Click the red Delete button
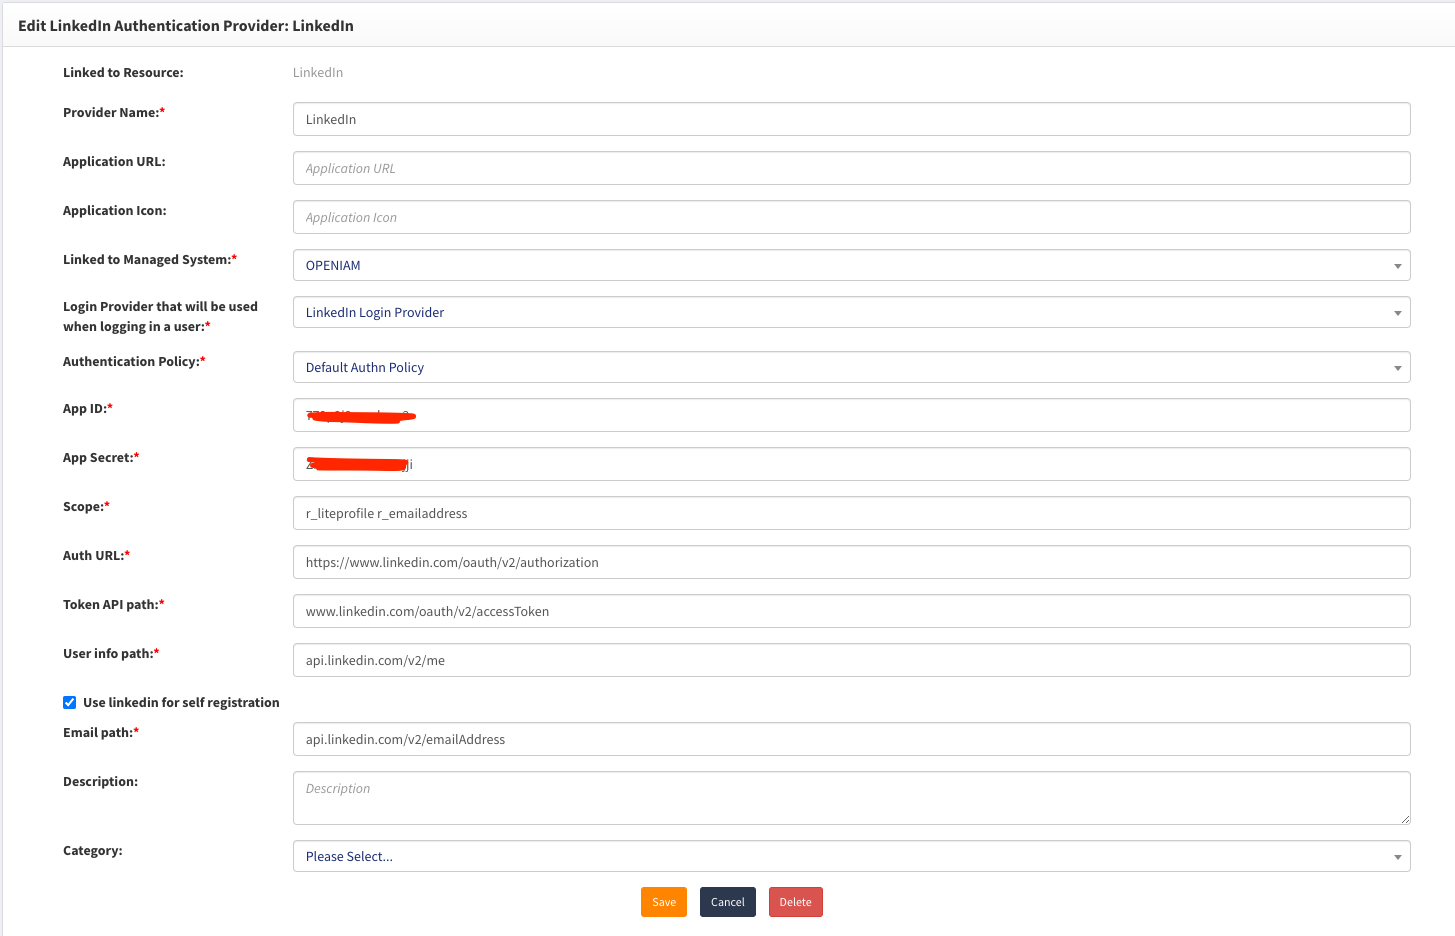The height and width of the screenshot is (936, 1455). point(796,902)
